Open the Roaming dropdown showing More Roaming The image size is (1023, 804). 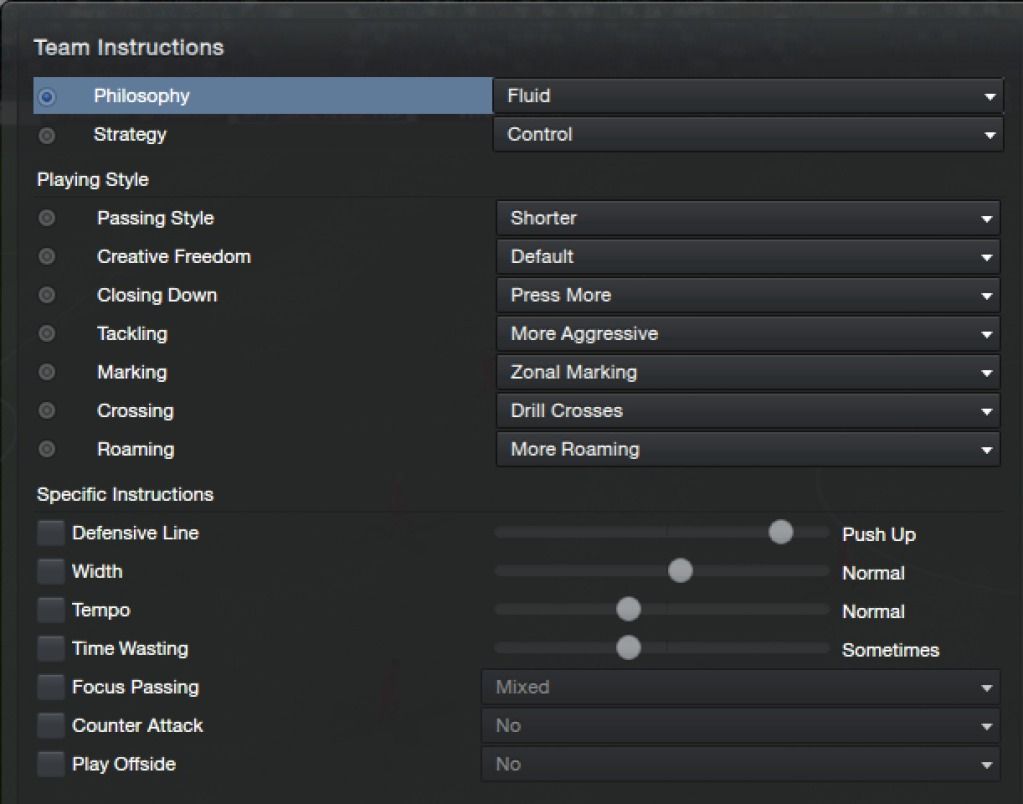[748, 449]
